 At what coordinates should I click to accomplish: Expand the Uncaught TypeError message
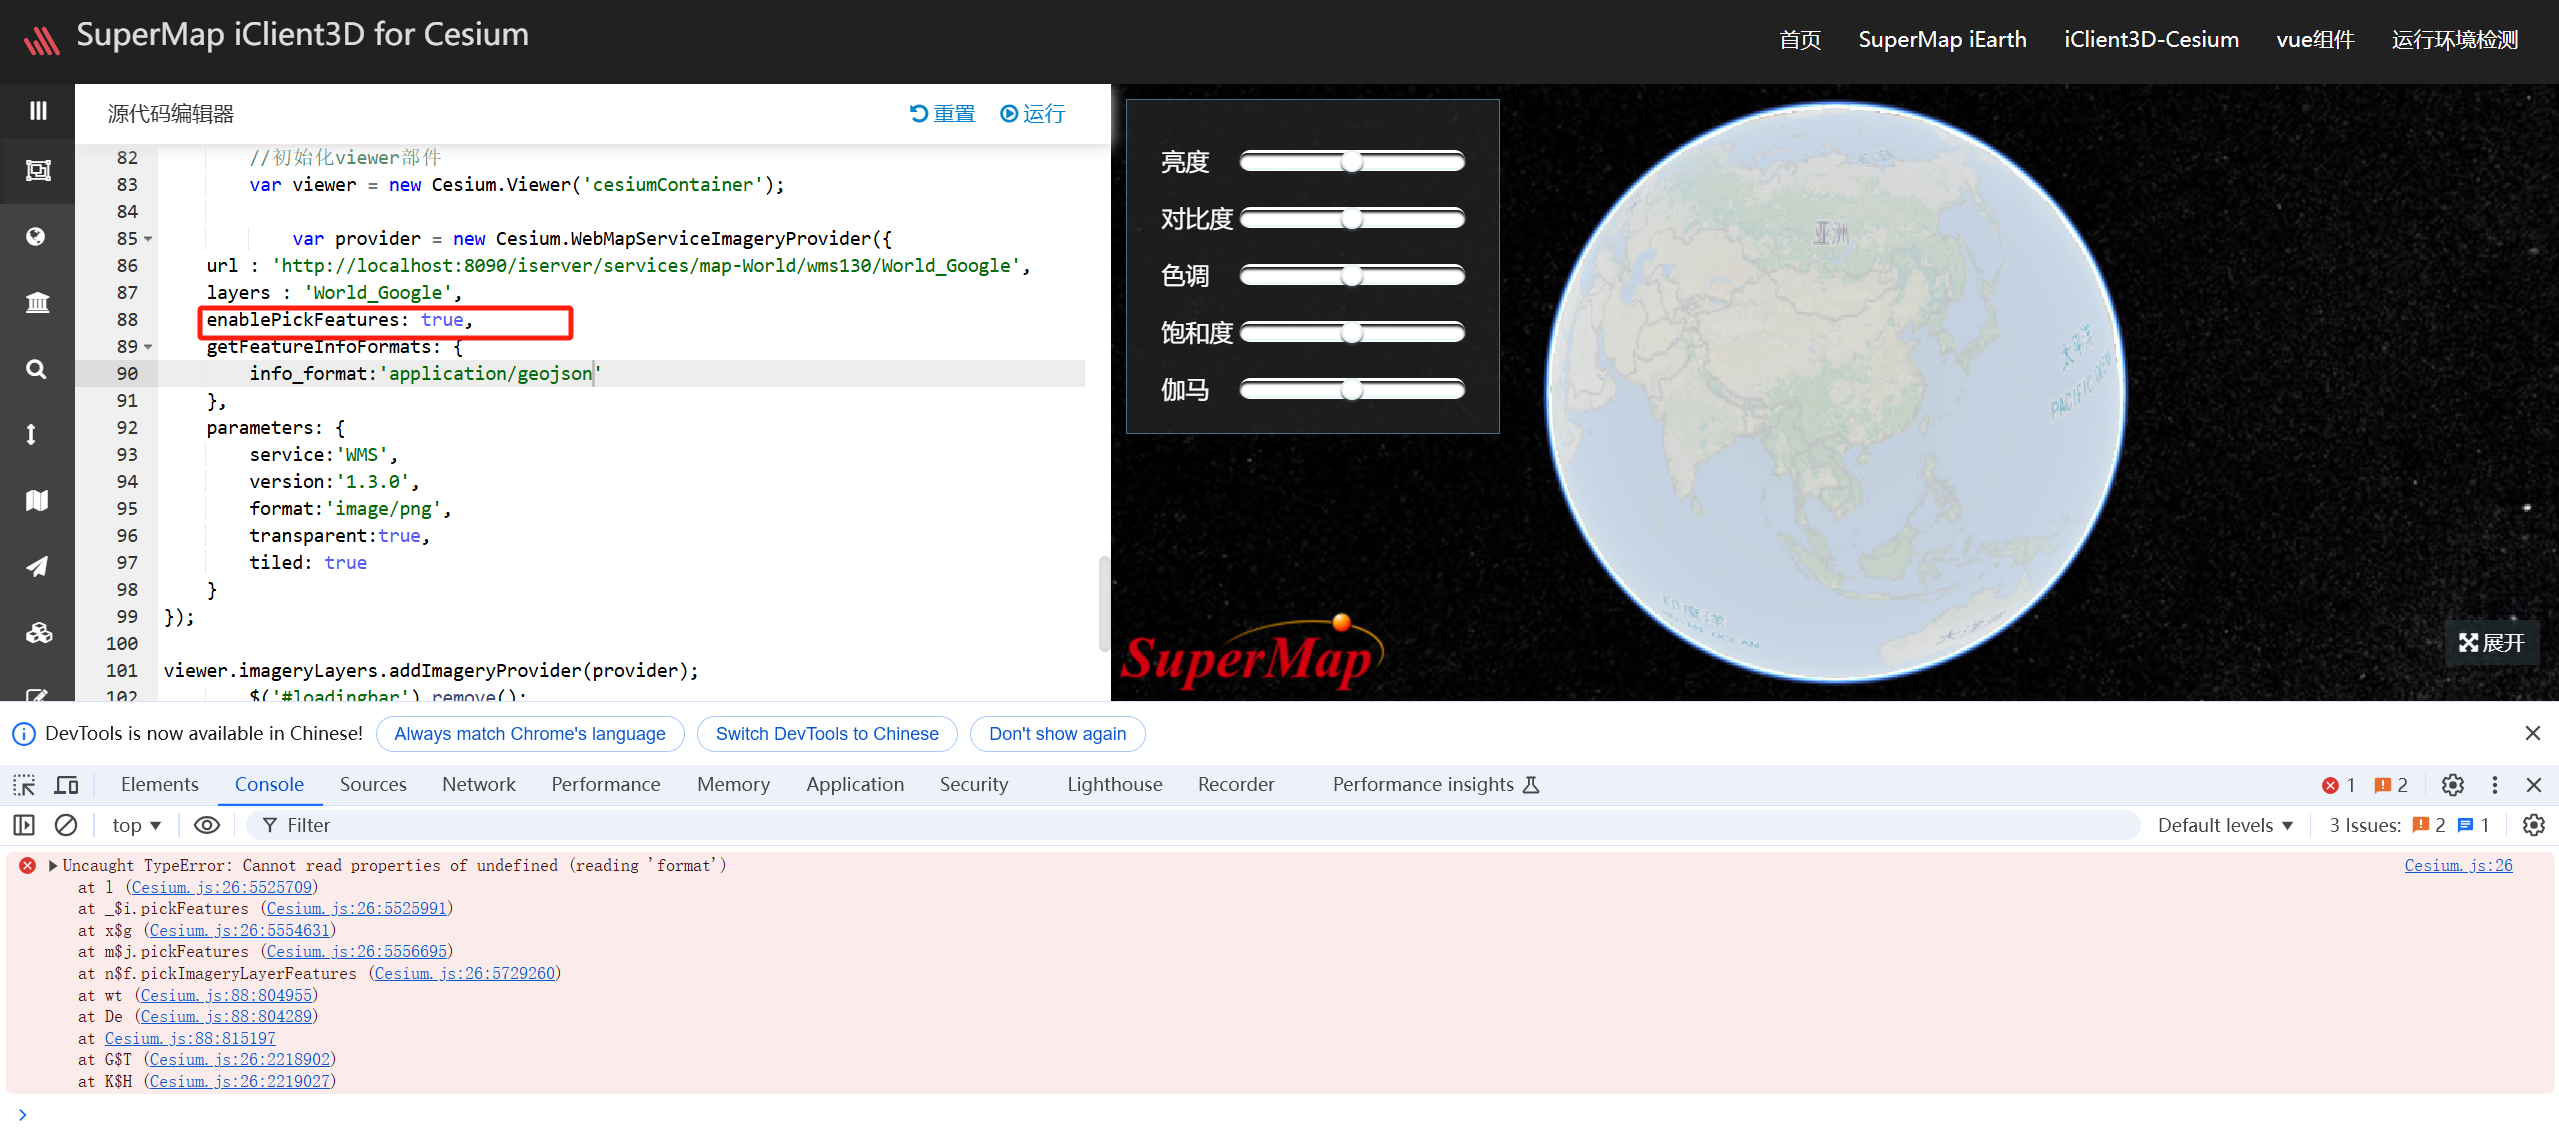click(53, 866)
